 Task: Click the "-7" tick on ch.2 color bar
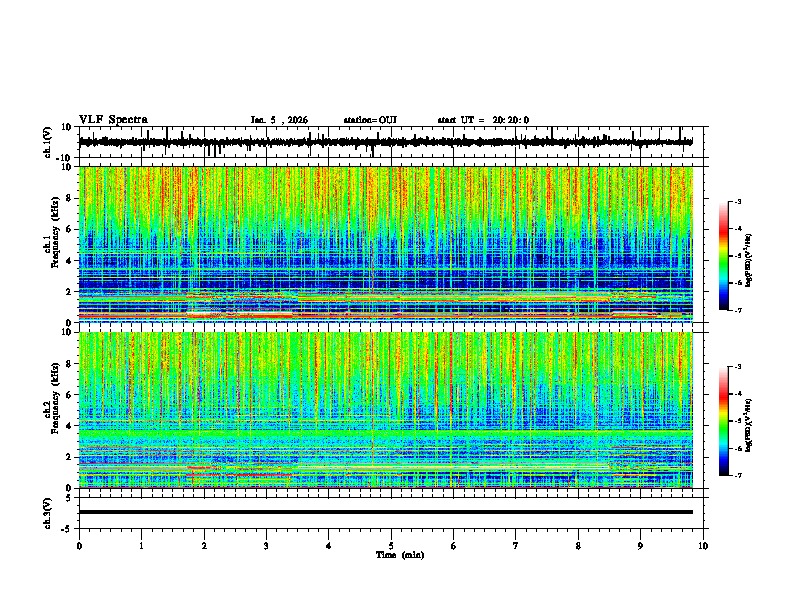point(737,476)
